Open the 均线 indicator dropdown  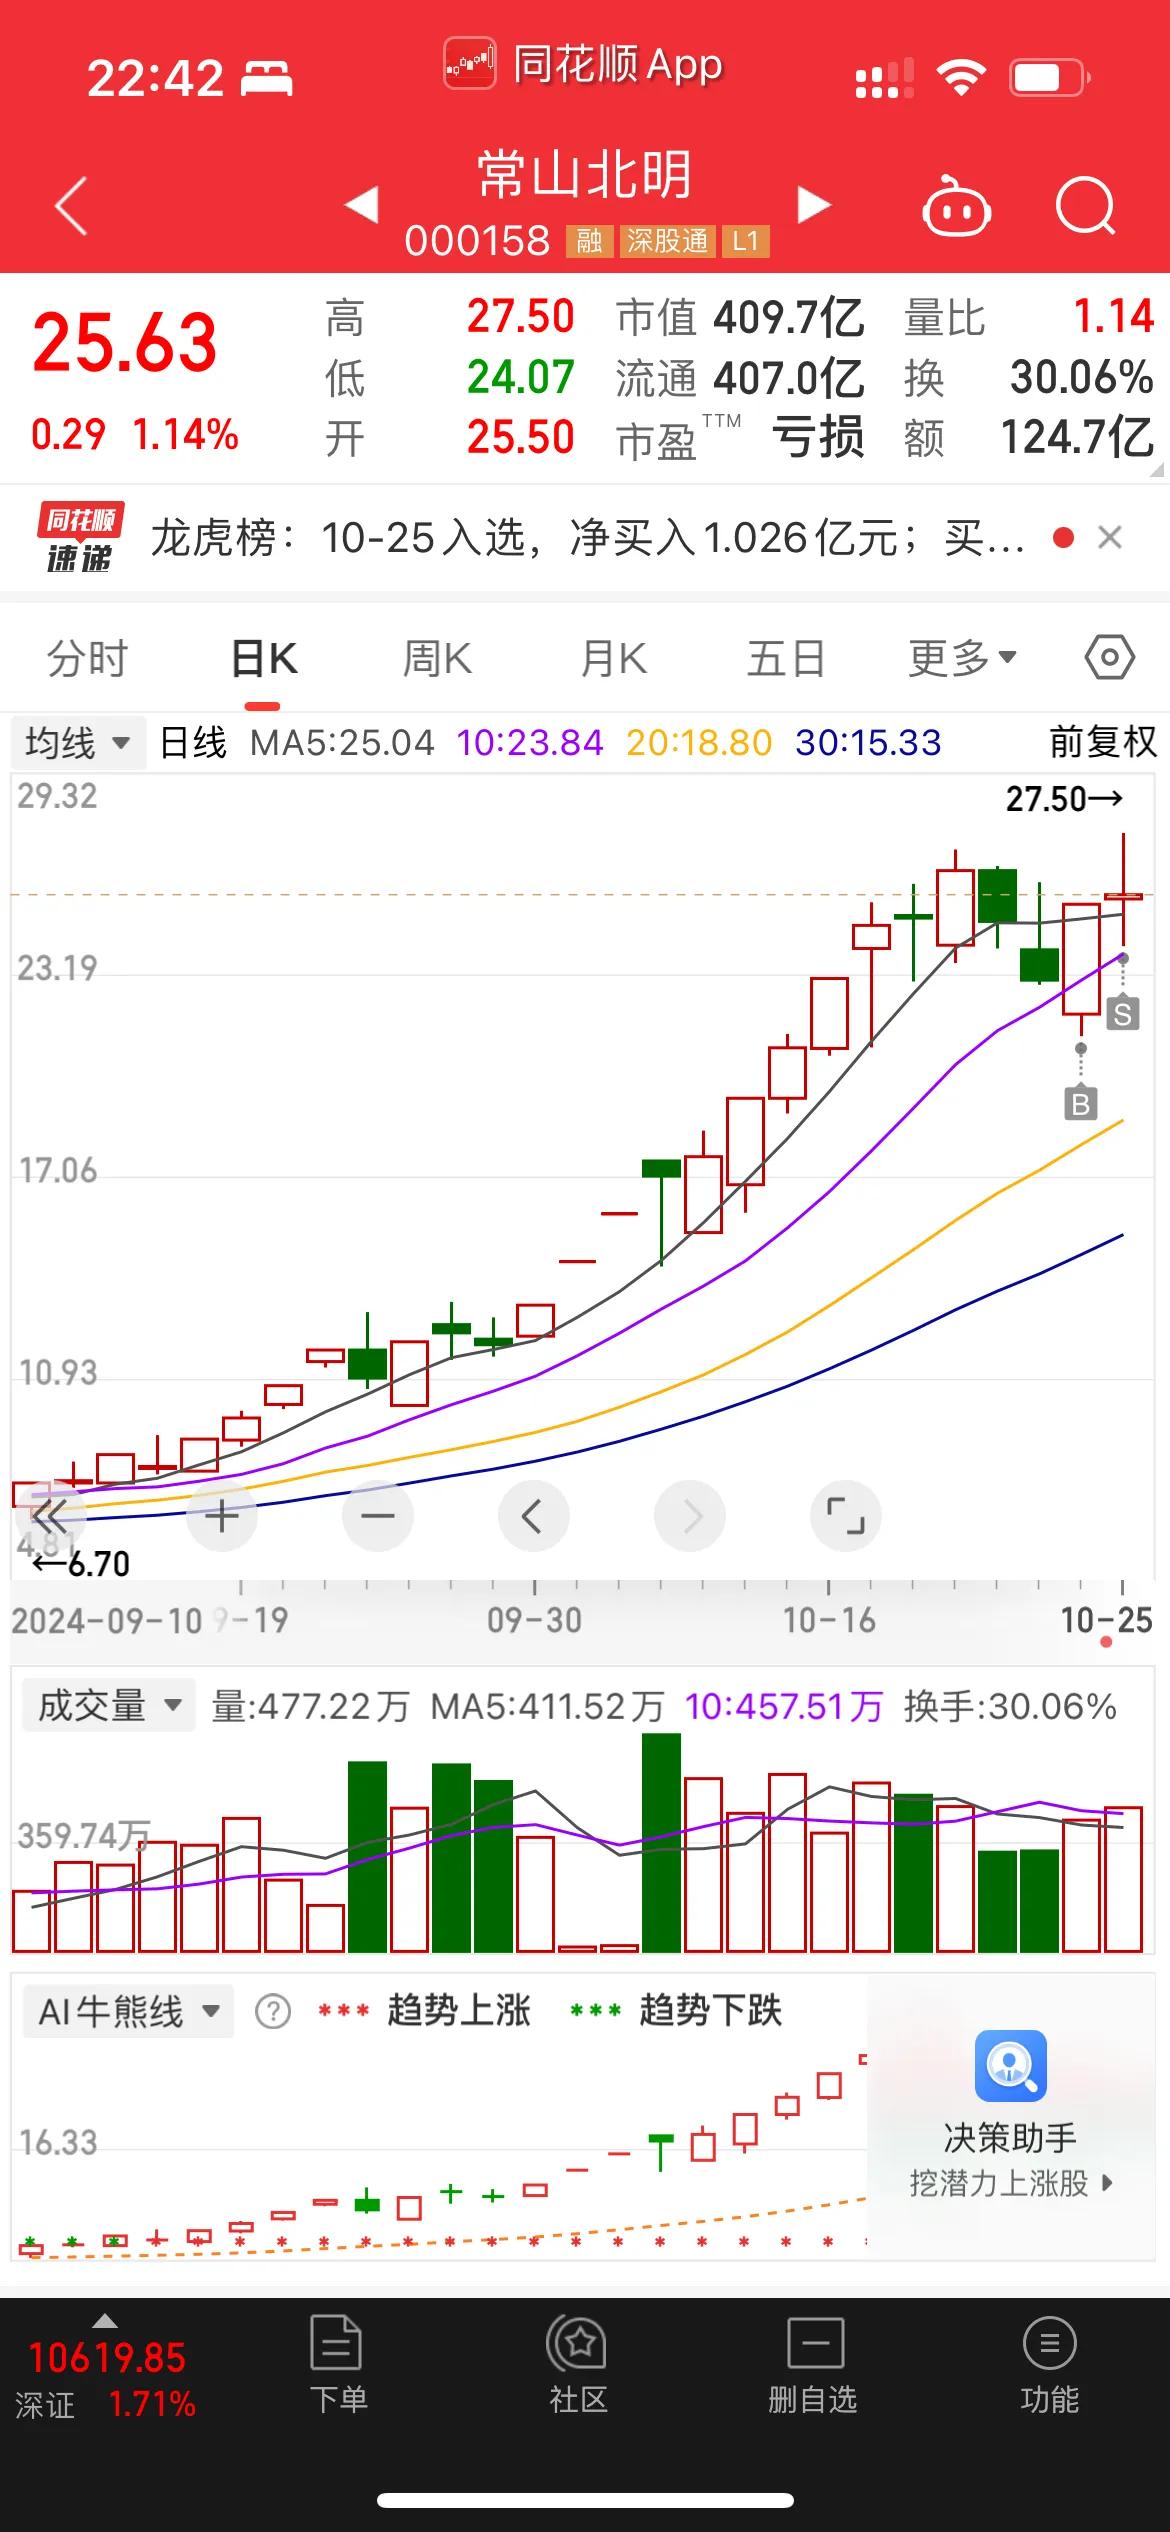[78, 743]
